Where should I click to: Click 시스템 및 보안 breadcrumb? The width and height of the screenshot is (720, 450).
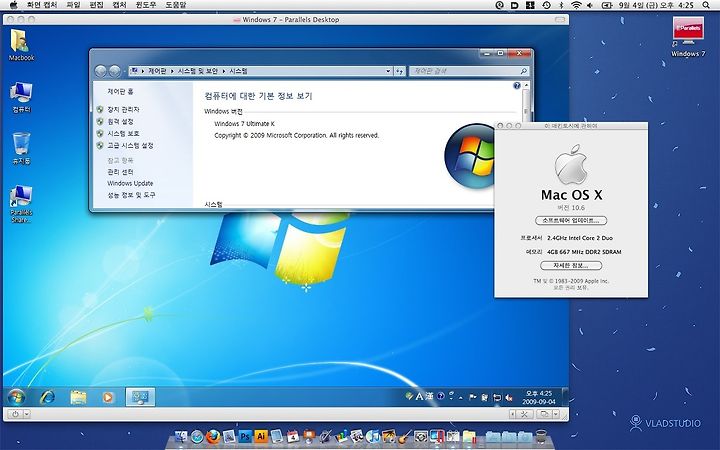click(198, 71)
